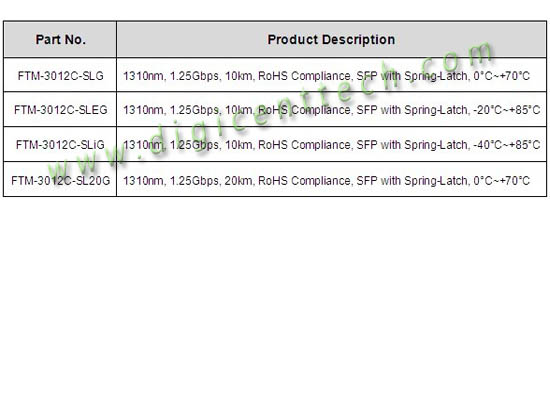Select part number FTM-3012C-SLG
This screenshot has height=400, width=550.
pyautogui.click(x=61, y=76)
